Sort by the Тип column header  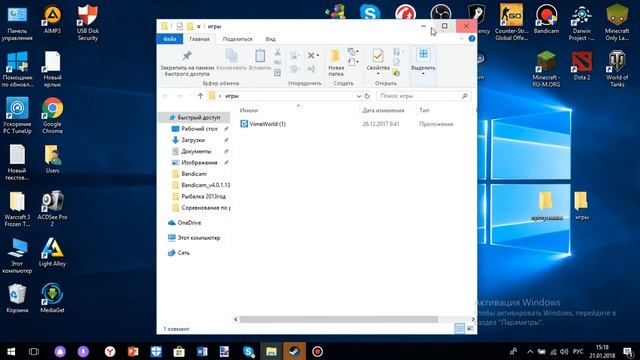click(x=424, y=111)
